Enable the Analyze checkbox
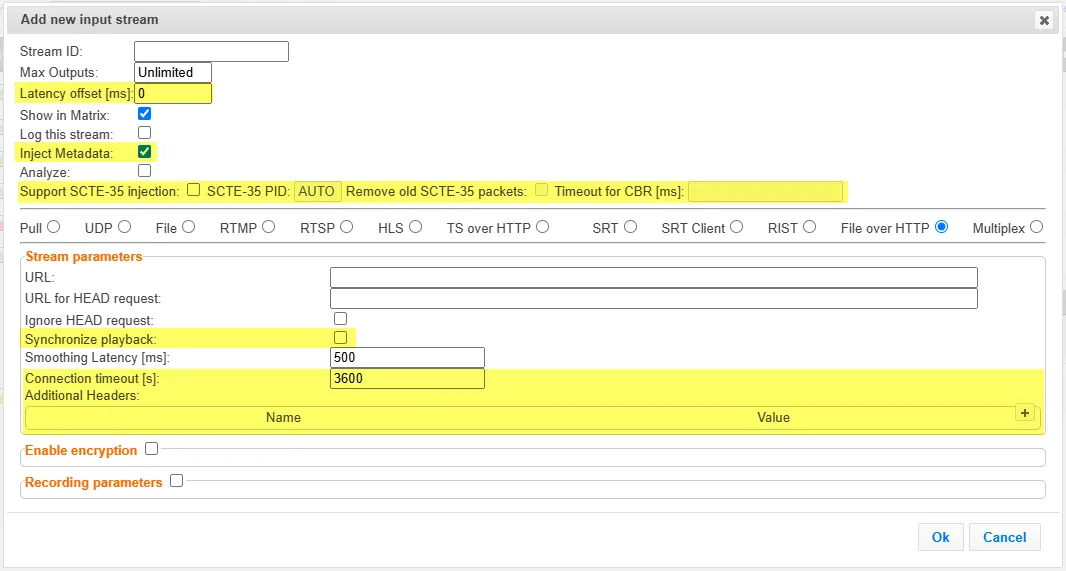 (144, 171)
